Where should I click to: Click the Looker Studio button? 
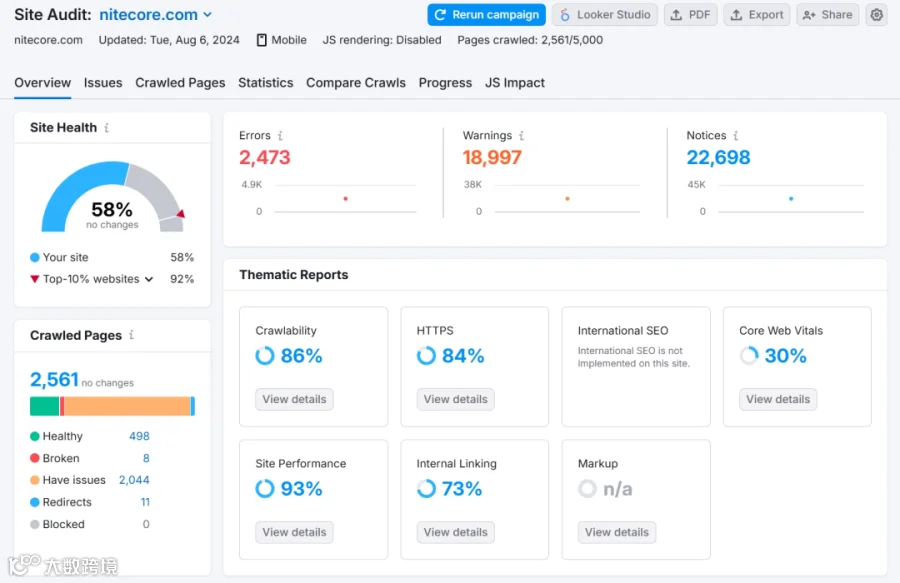pos(605,15)
